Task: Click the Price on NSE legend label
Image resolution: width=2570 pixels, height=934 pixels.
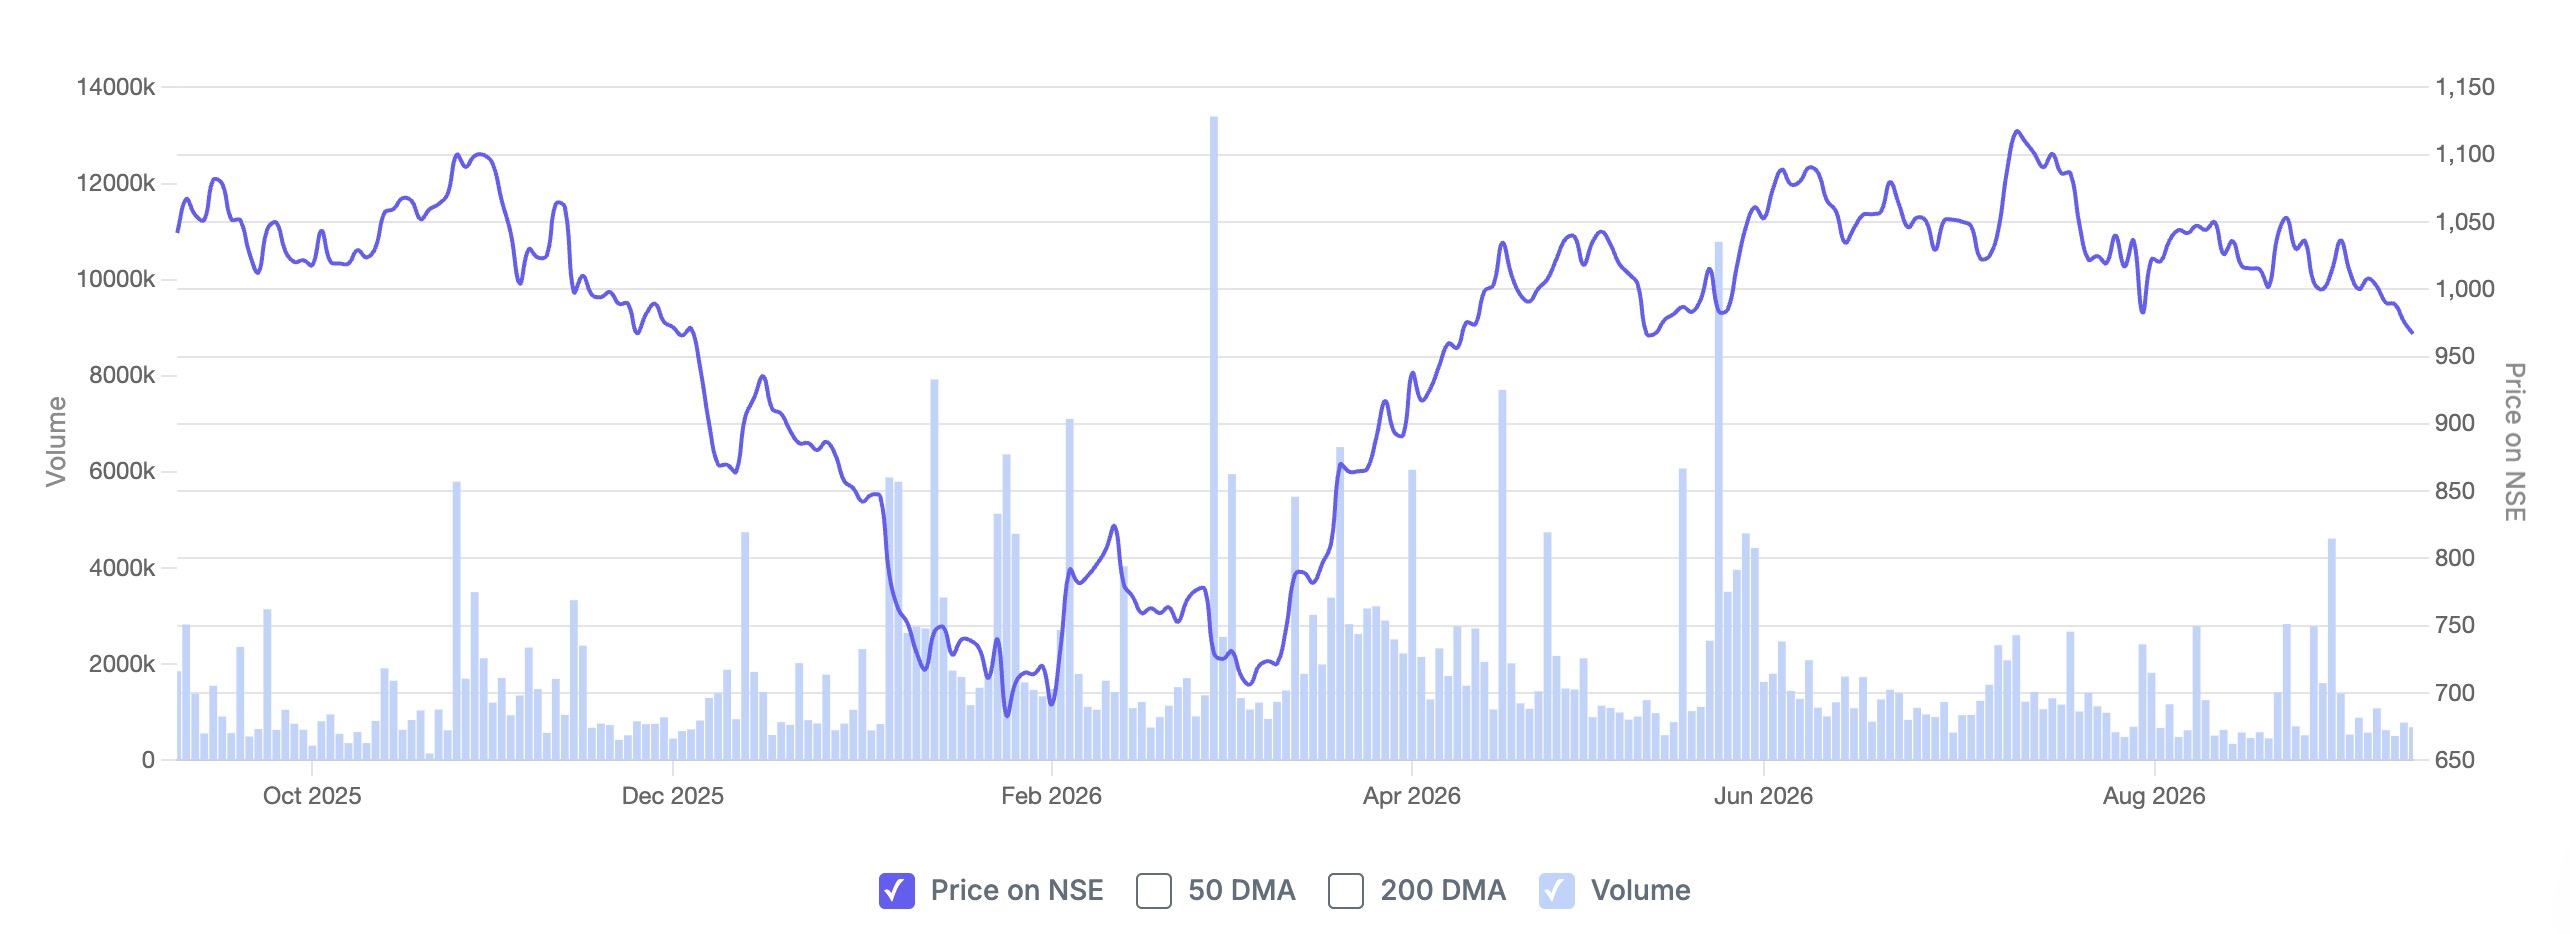Action: 1017,890
